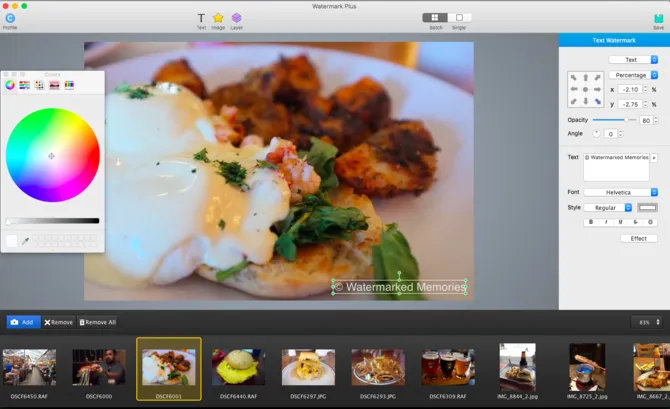Select the pencils tab in Colors panel

(69, 85)
